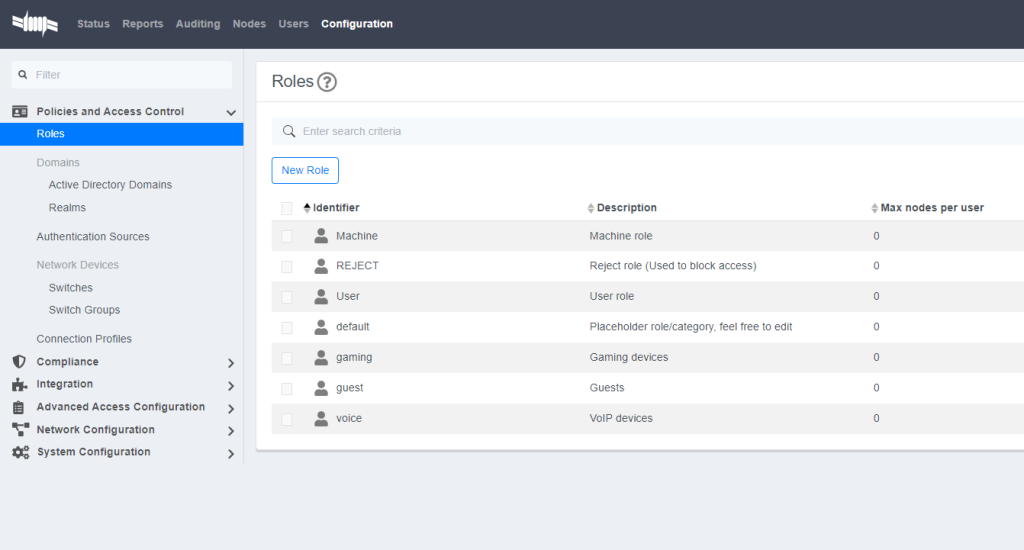Open Active Directory Domains in sidebar
Image resolution: width=1024 pixels, height=550 pixels.
(x=110, y=185)
